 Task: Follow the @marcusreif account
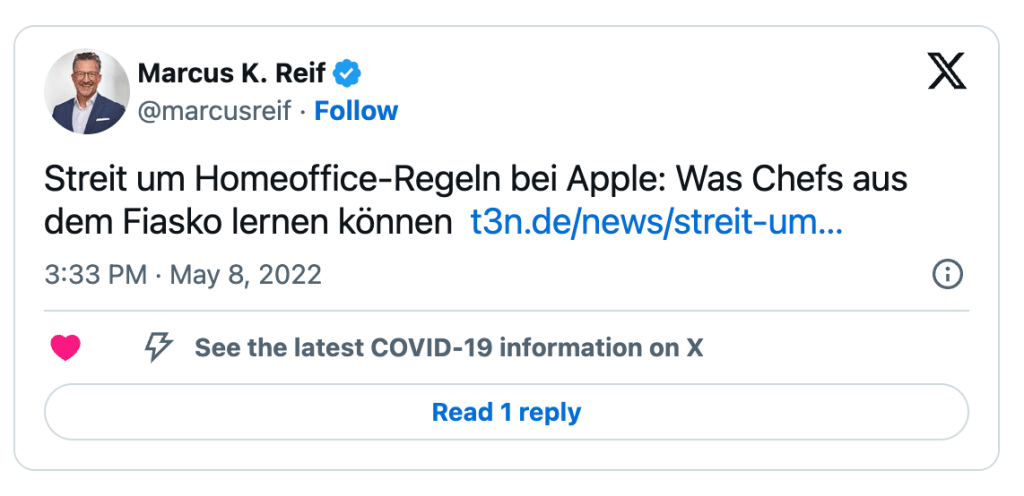coord(356,111)
